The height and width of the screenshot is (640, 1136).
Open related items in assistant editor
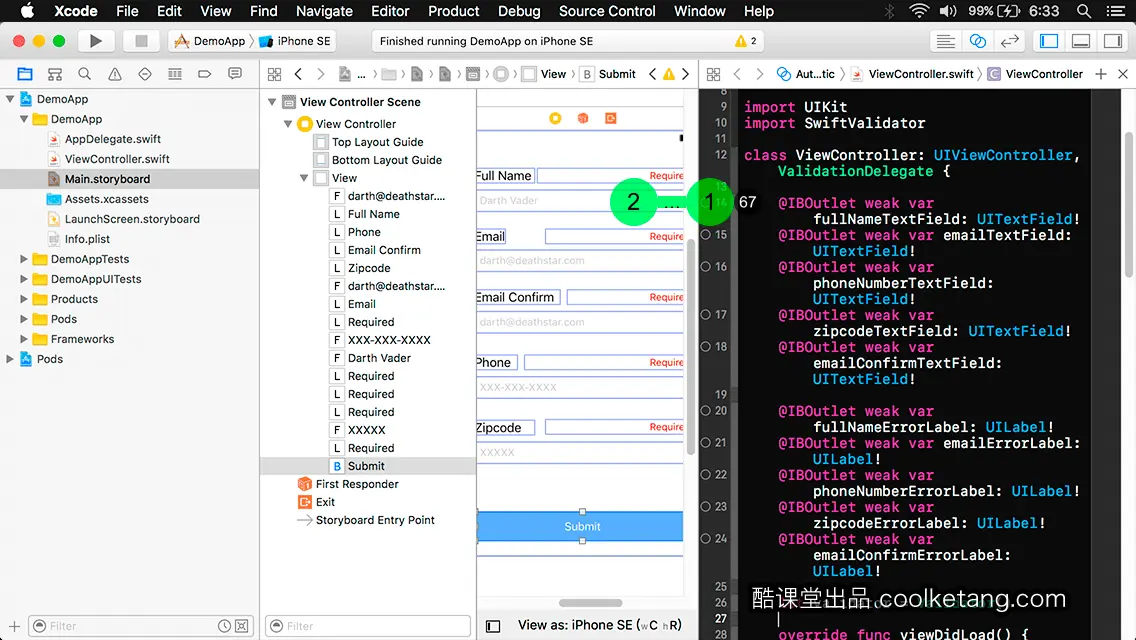pyautogui.click(x=714, y=74)
